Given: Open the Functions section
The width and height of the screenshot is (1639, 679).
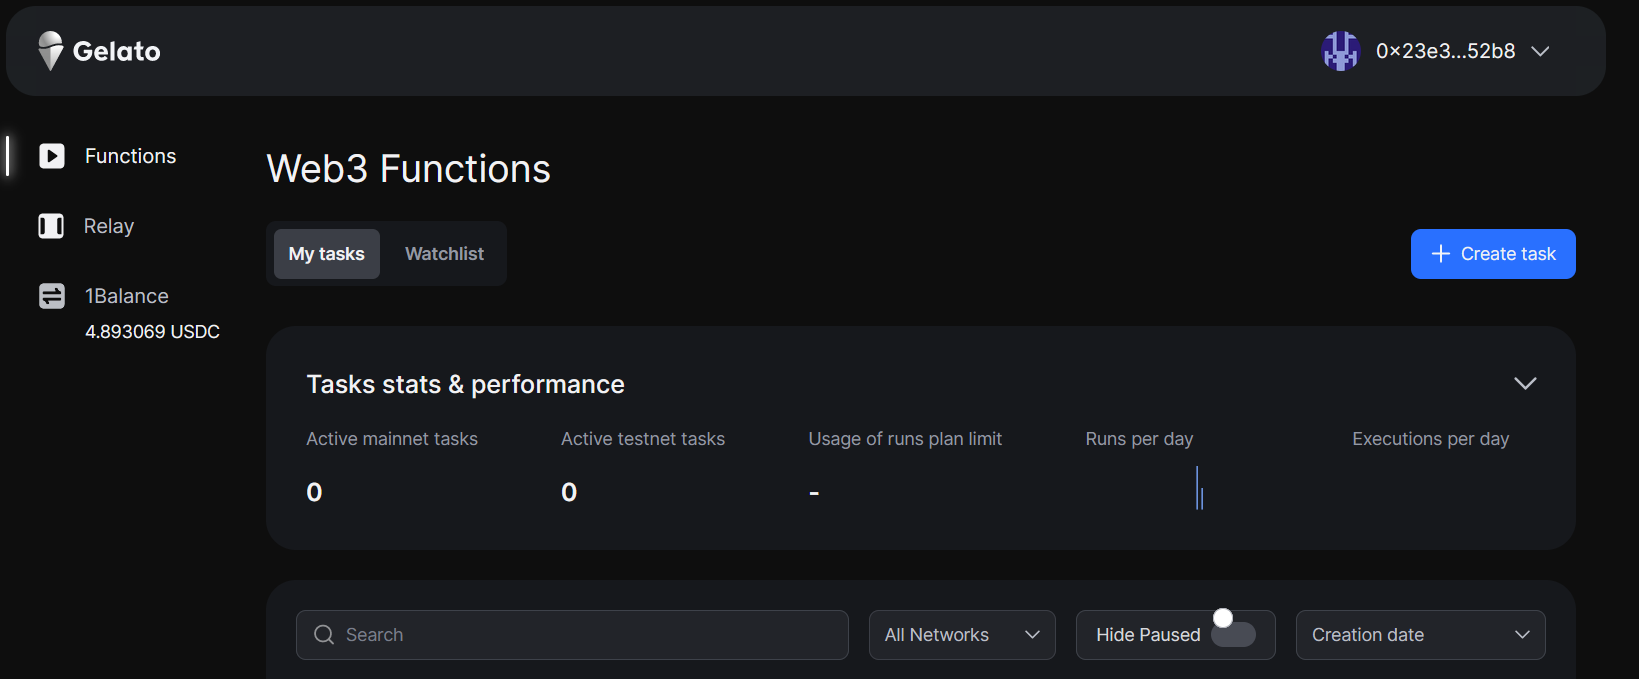Looking at the screenshot, I should [x=130, y=156].
